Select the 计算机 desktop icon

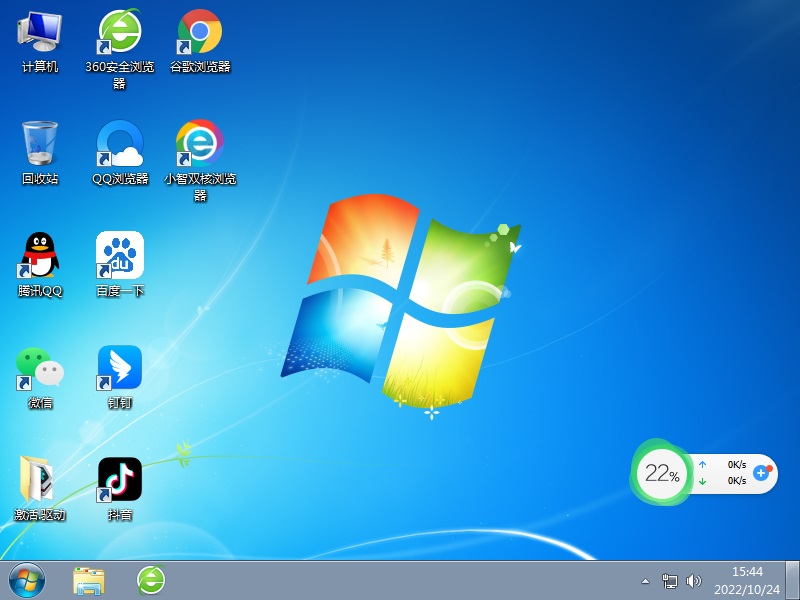click(40, 42)
